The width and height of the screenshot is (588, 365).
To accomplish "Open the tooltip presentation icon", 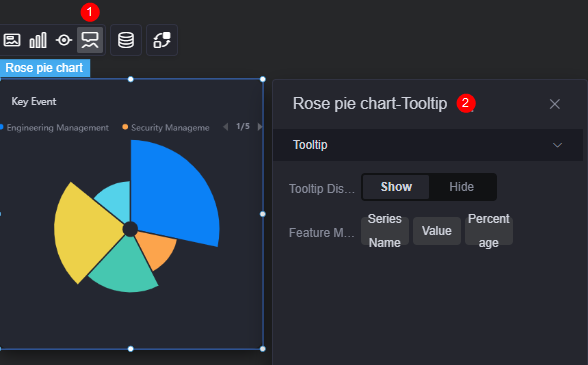I will [x=90, y=40].
